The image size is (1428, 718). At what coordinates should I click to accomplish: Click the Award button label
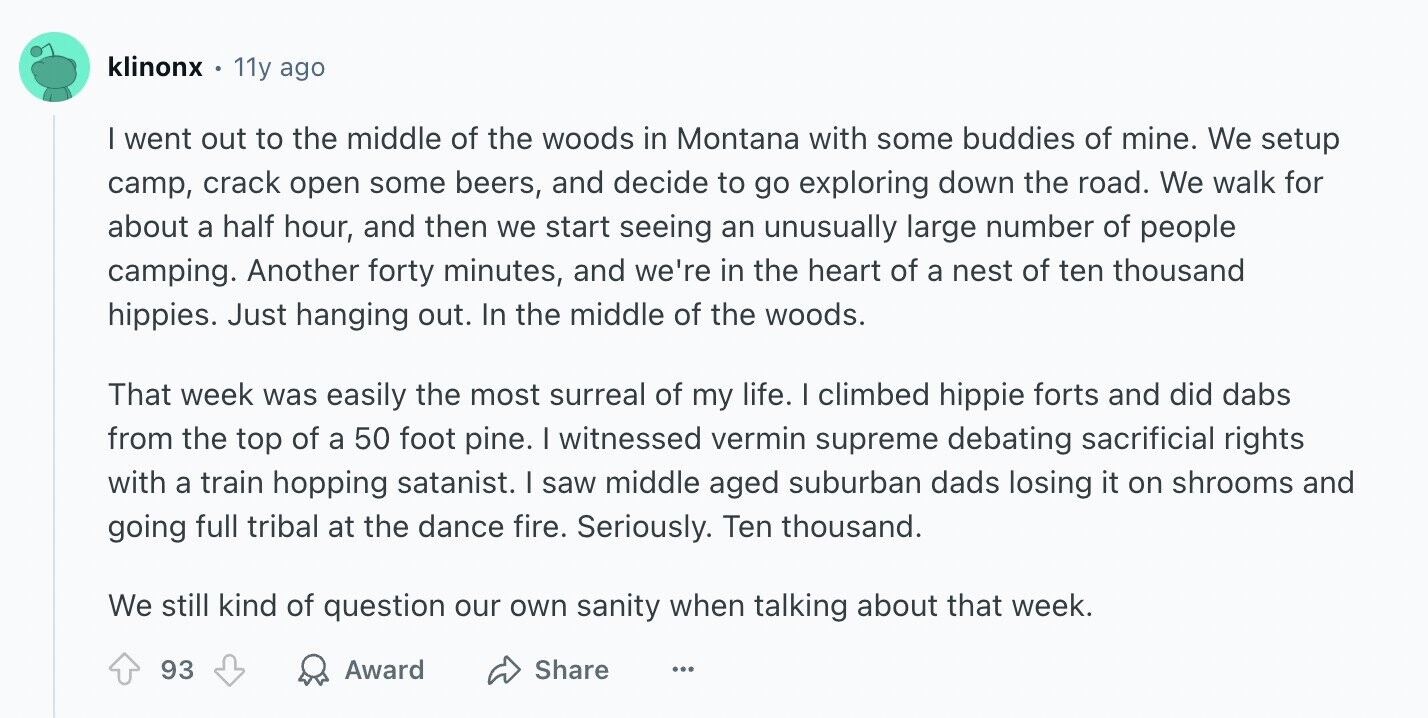384,670
